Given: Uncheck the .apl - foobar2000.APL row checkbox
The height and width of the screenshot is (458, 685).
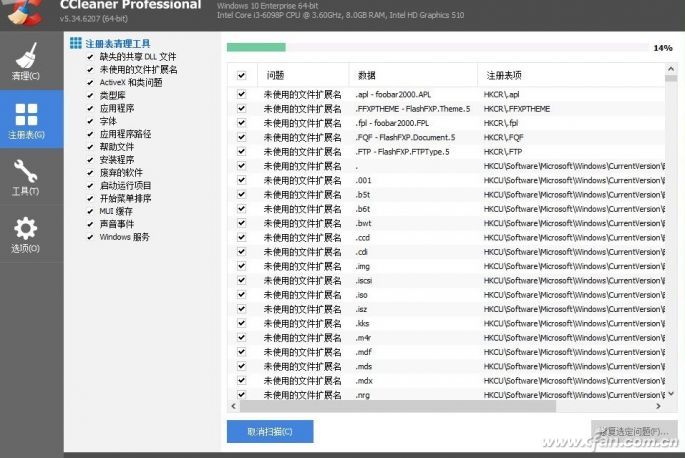Looking at the screenshot, I should click(x=241, y=94).
